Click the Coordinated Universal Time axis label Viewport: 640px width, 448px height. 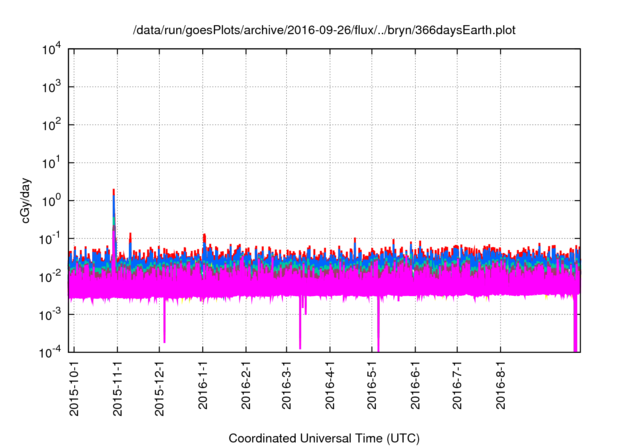324,438
